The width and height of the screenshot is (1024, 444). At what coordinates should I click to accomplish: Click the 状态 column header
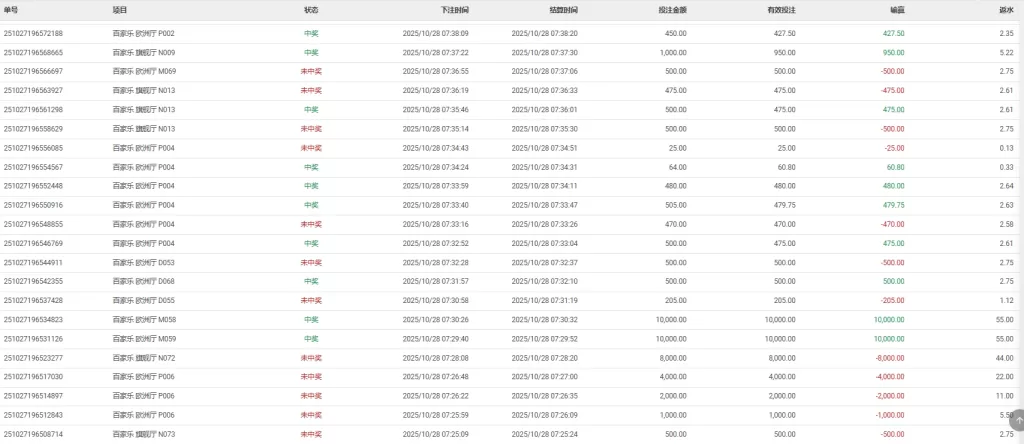[x=311, y=10]
